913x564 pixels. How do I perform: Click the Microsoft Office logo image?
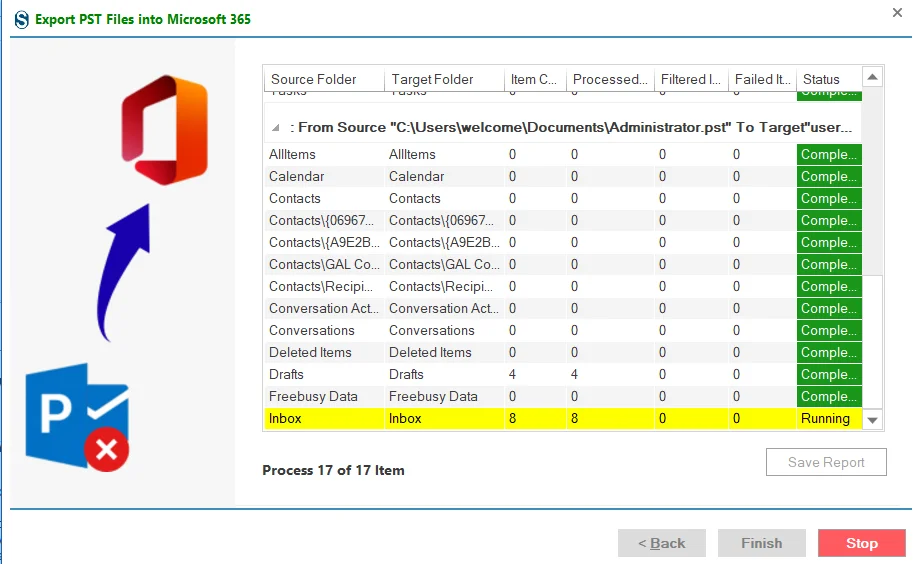point(165,130)
